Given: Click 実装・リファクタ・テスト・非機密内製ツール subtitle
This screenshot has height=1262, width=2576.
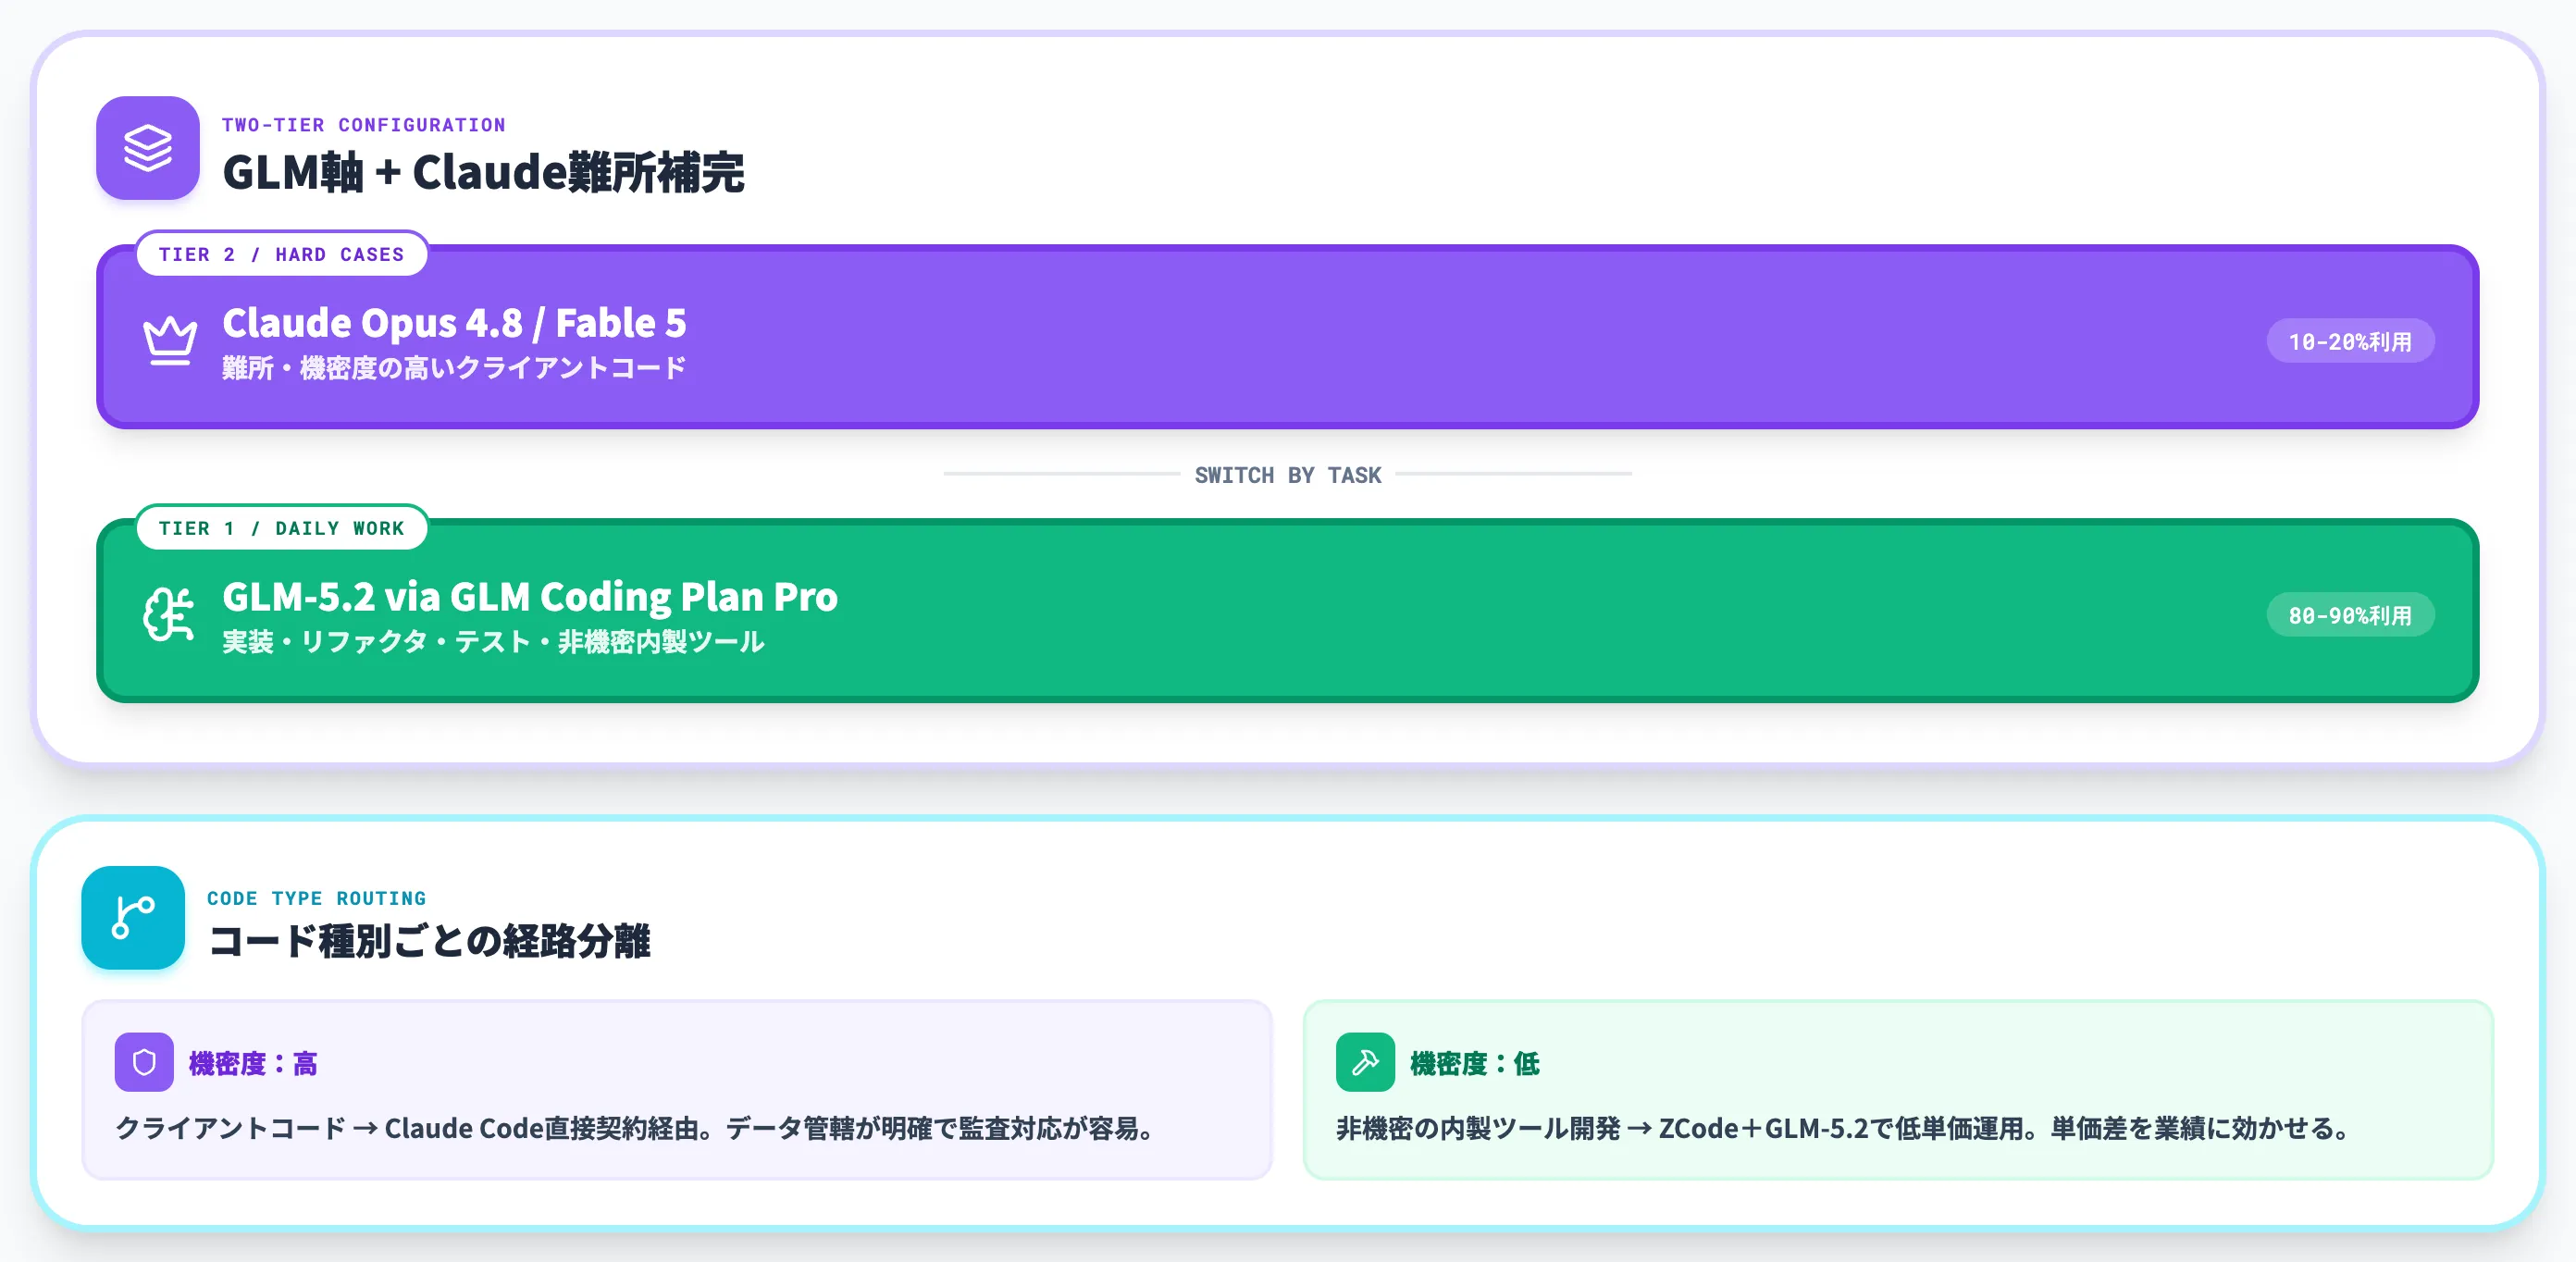Looking at the screenshot, I should click(x=493, y=641).
